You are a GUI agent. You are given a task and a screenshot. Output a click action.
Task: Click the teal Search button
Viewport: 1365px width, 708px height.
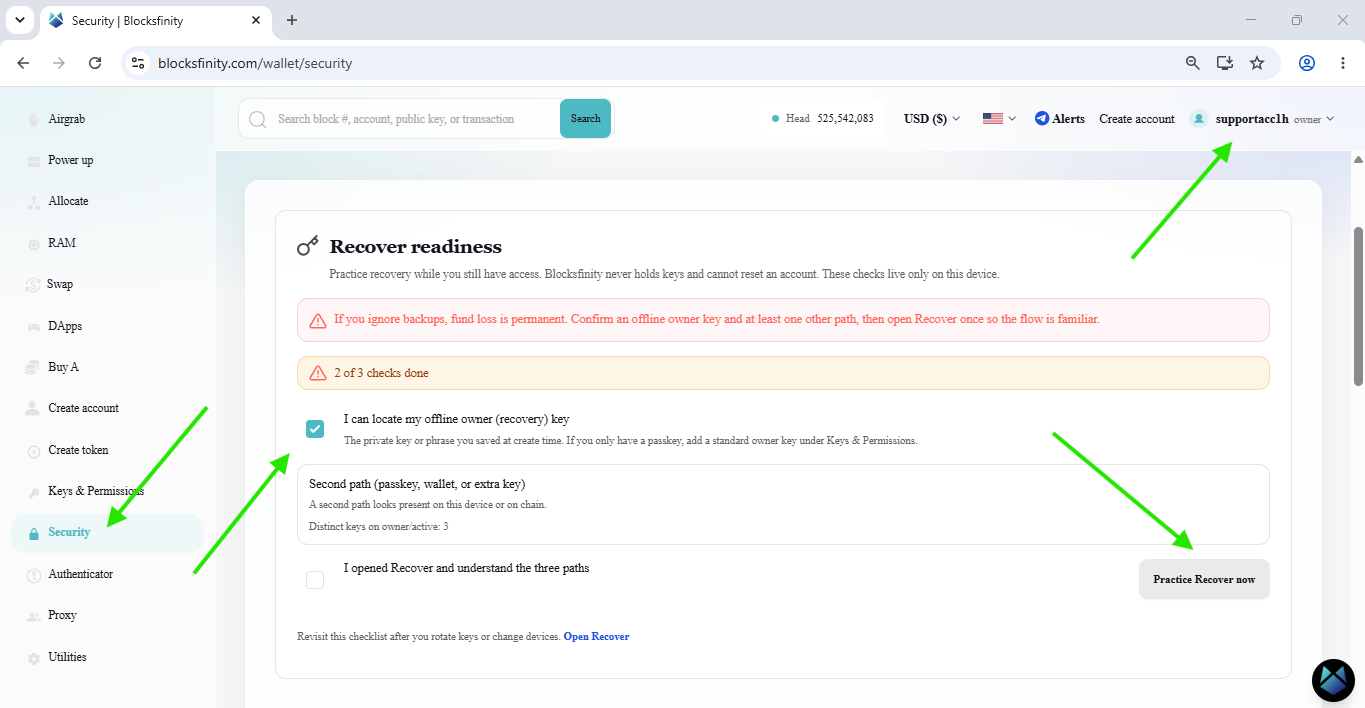tap(585, 118)
